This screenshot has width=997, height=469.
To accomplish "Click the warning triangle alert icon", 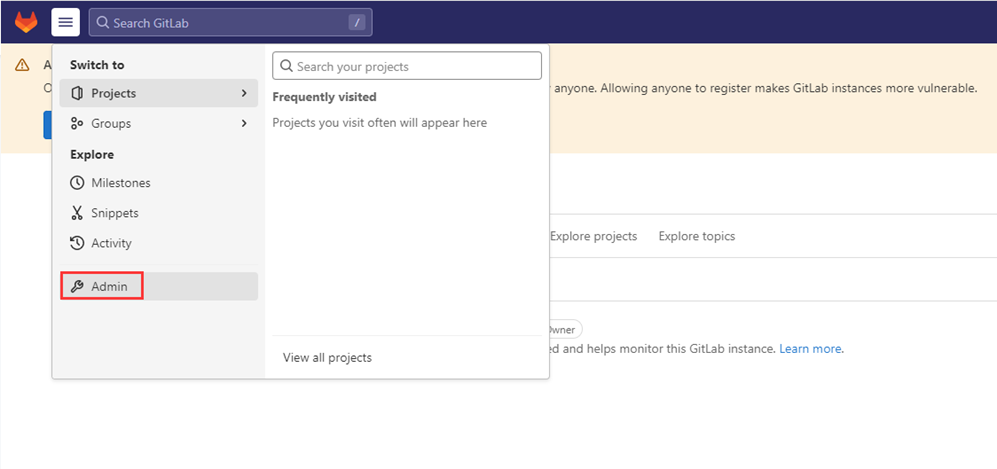I will pyautogui.click(x=22, y=64).
